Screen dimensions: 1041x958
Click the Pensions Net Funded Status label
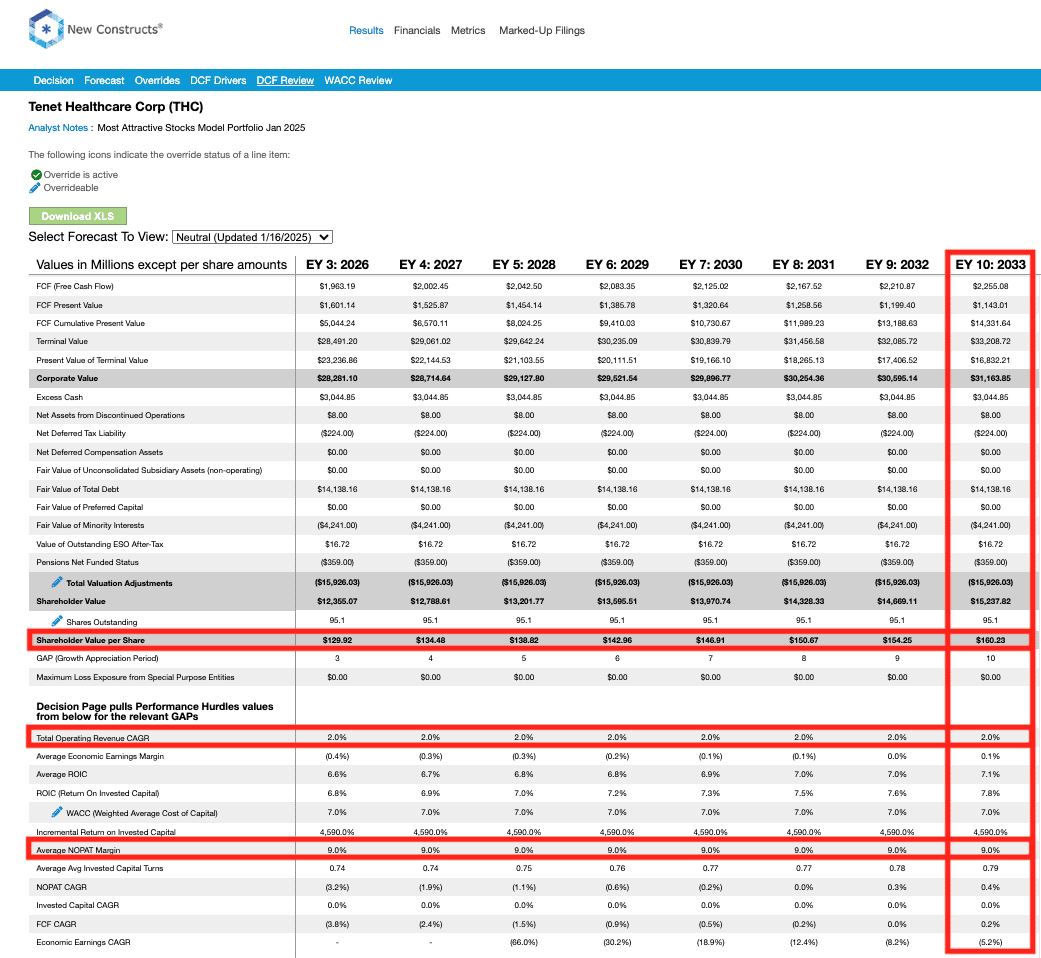[88, 562]
